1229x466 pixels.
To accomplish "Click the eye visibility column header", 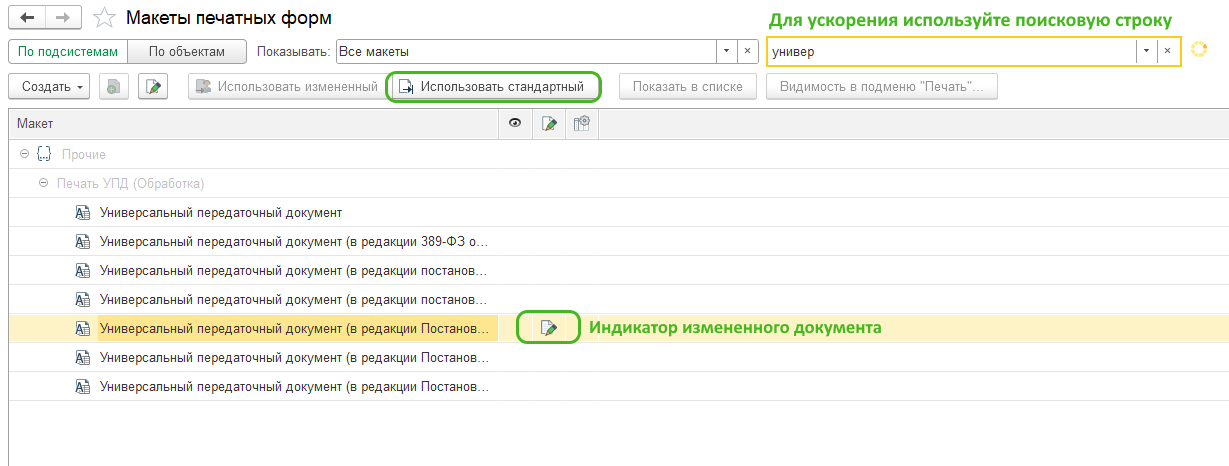I will (515, 123).
